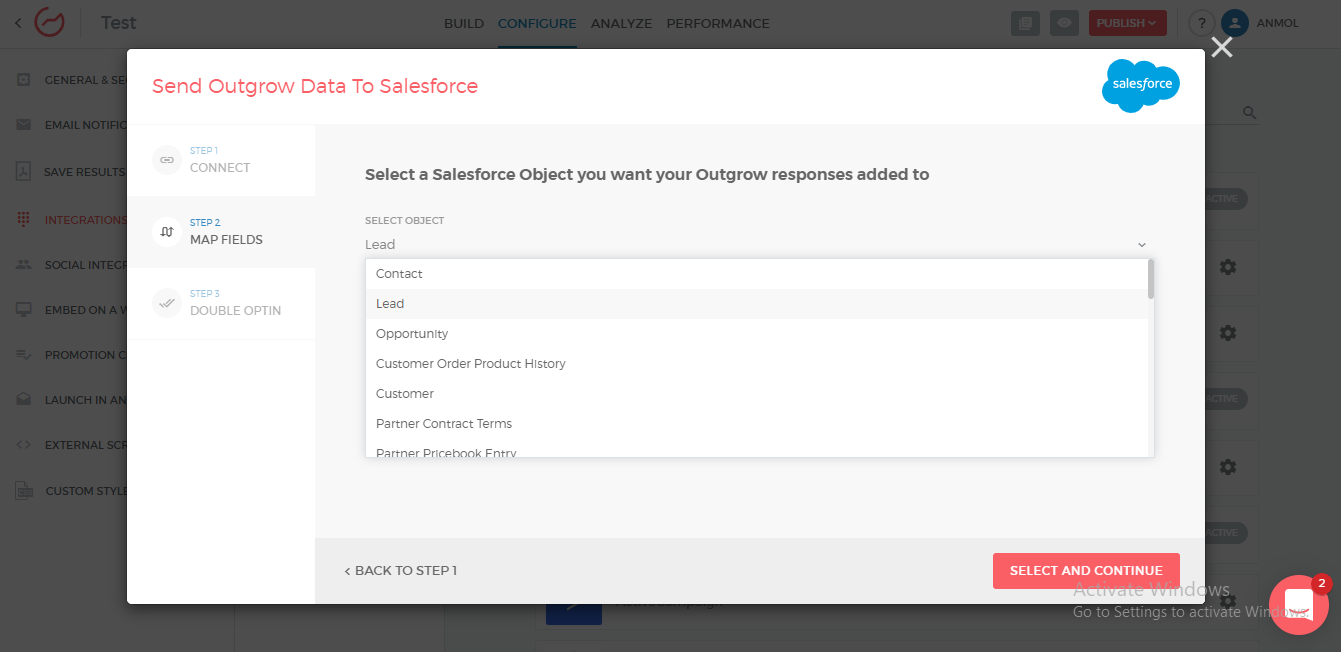Click the Step 1 Connect link icon
Viewport: 1341px width, 652px height.
167,160
